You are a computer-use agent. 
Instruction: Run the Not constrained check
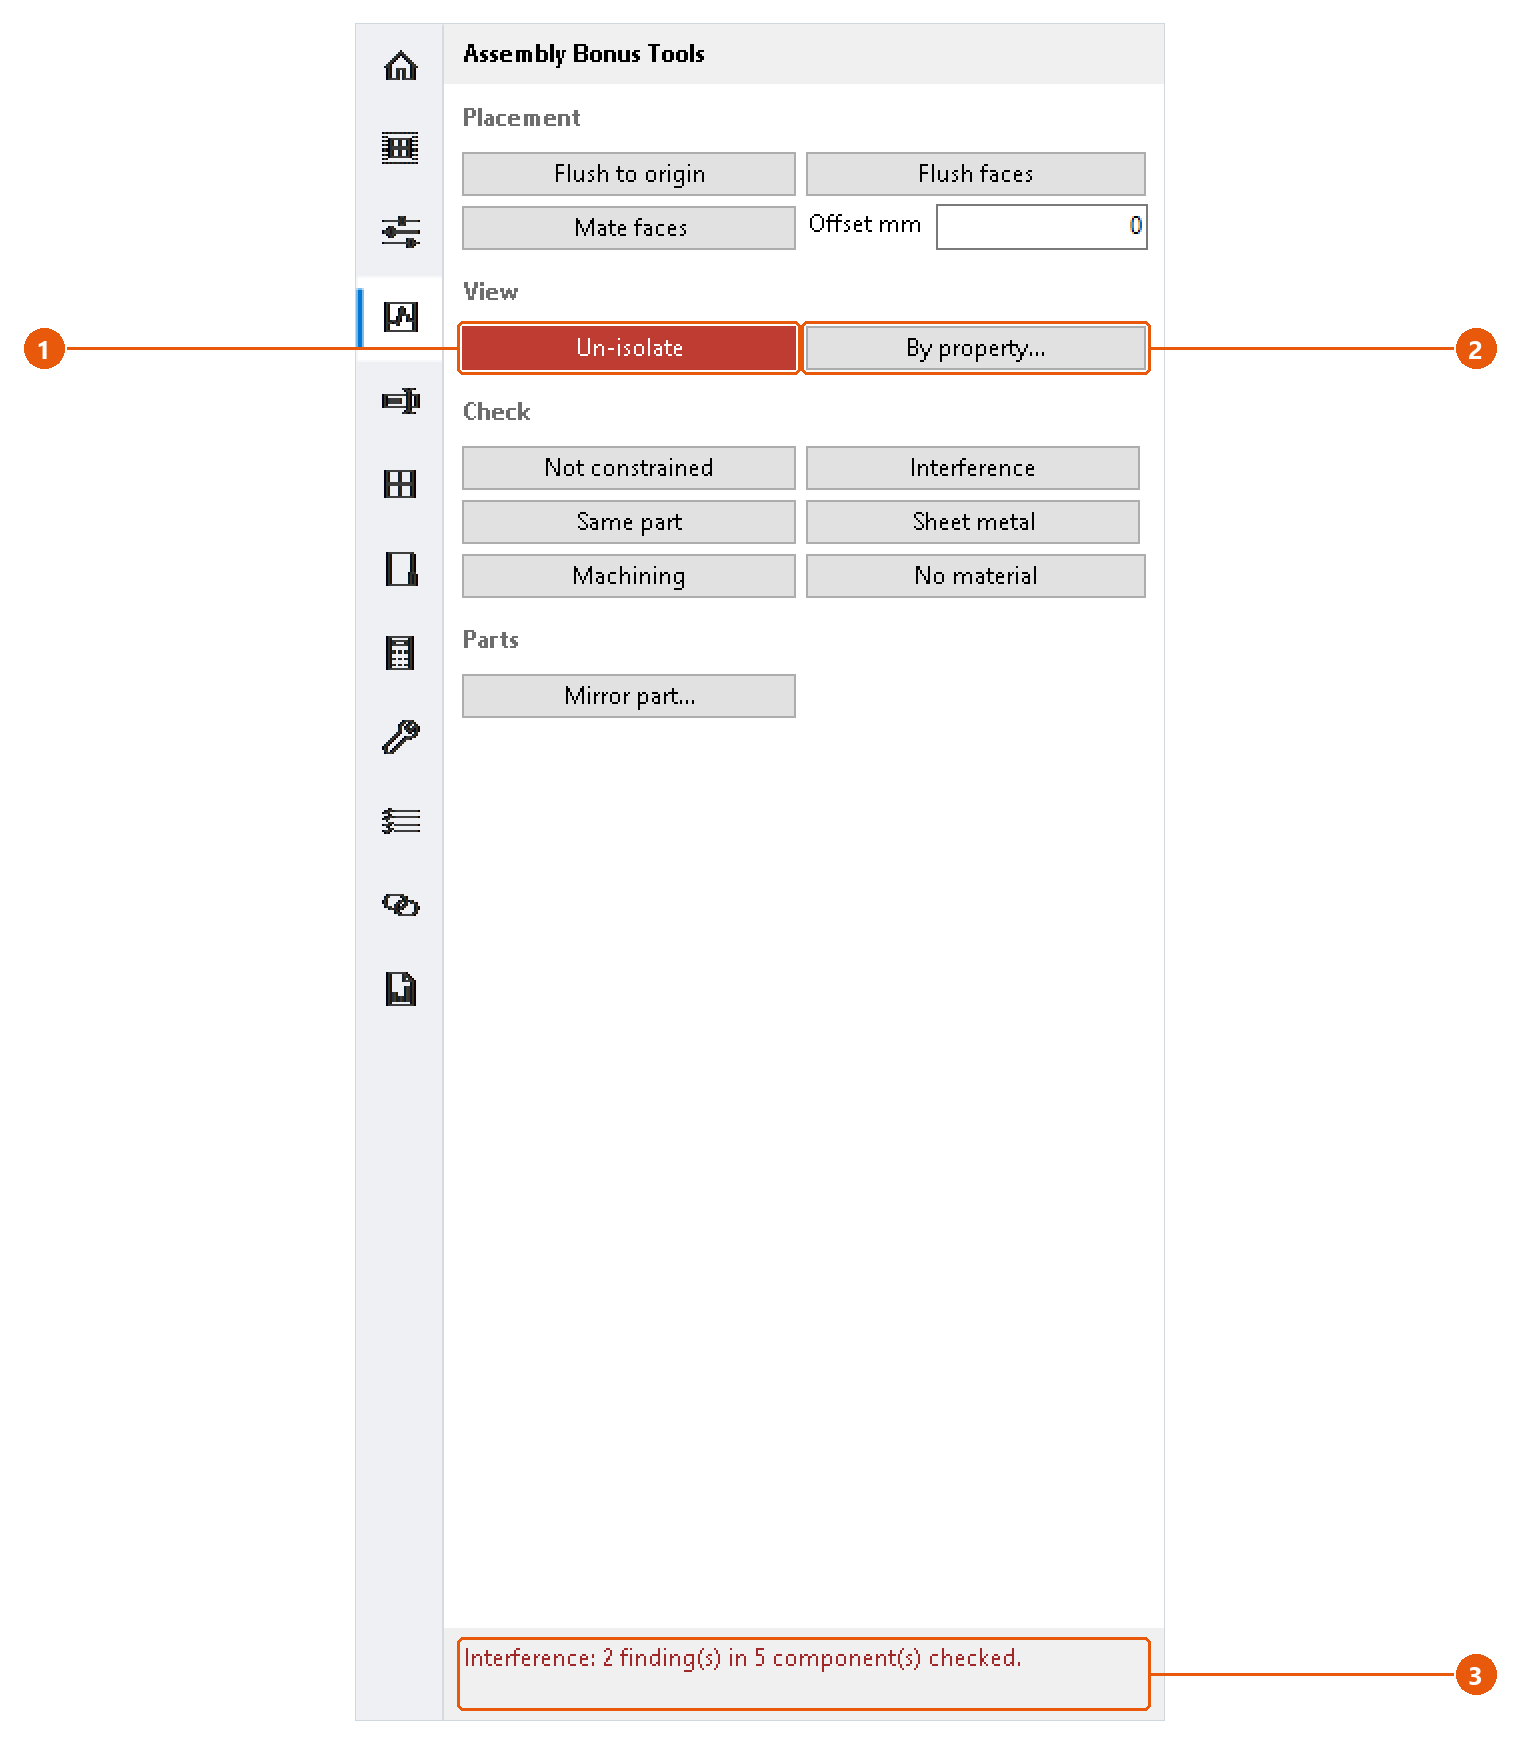coord(629,468)
